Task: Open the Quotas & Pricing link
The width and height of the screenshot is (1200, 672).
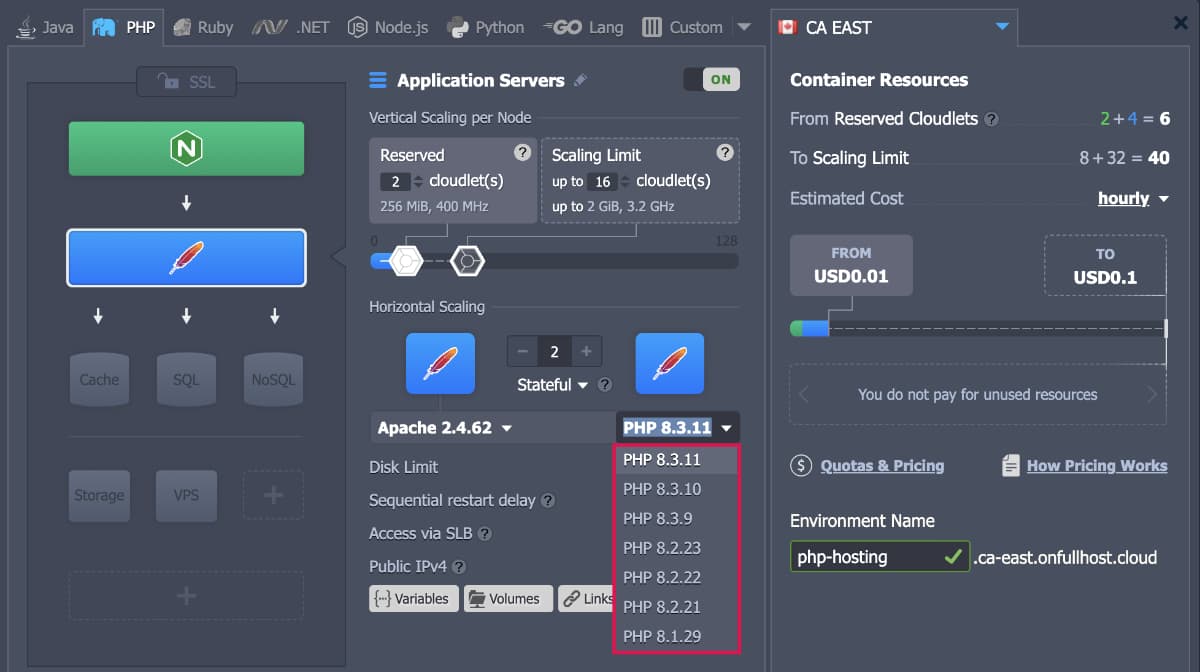Action: [x=881, y=466]
